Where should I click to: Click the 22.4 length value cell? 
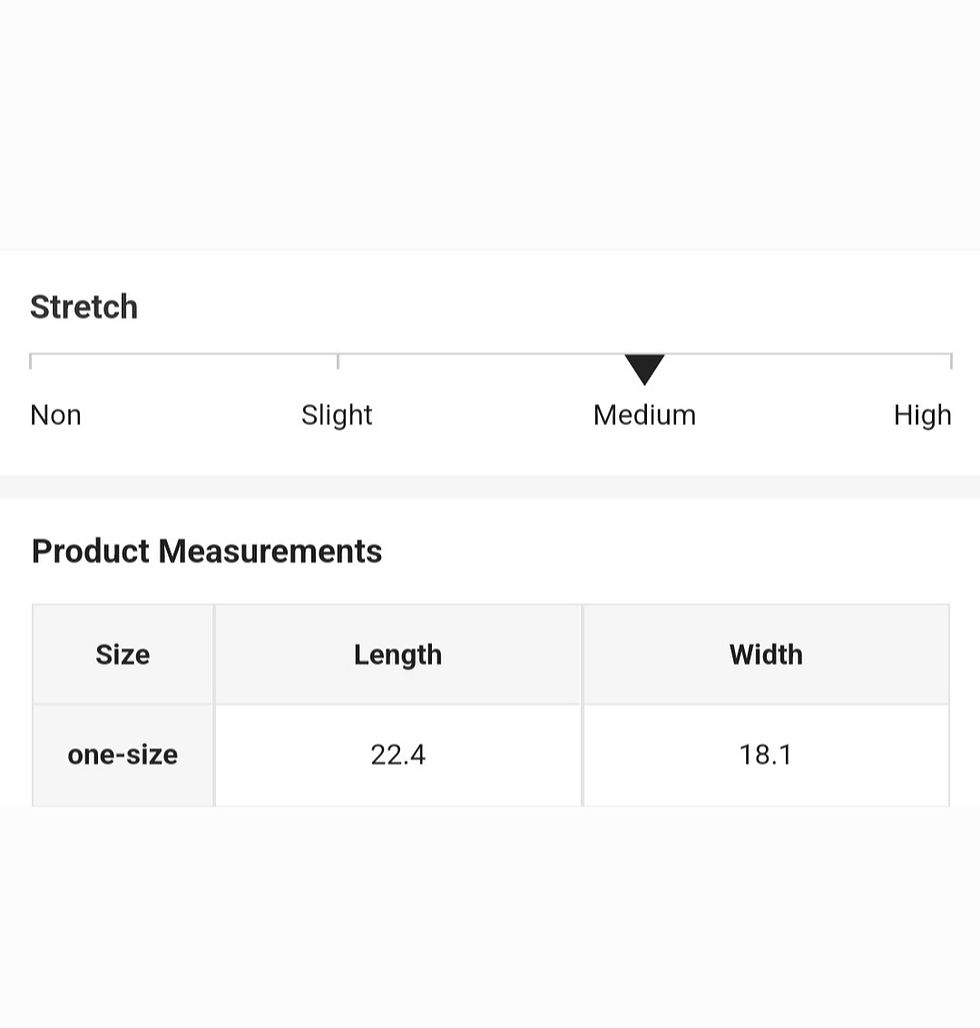(x=398, y=755)
